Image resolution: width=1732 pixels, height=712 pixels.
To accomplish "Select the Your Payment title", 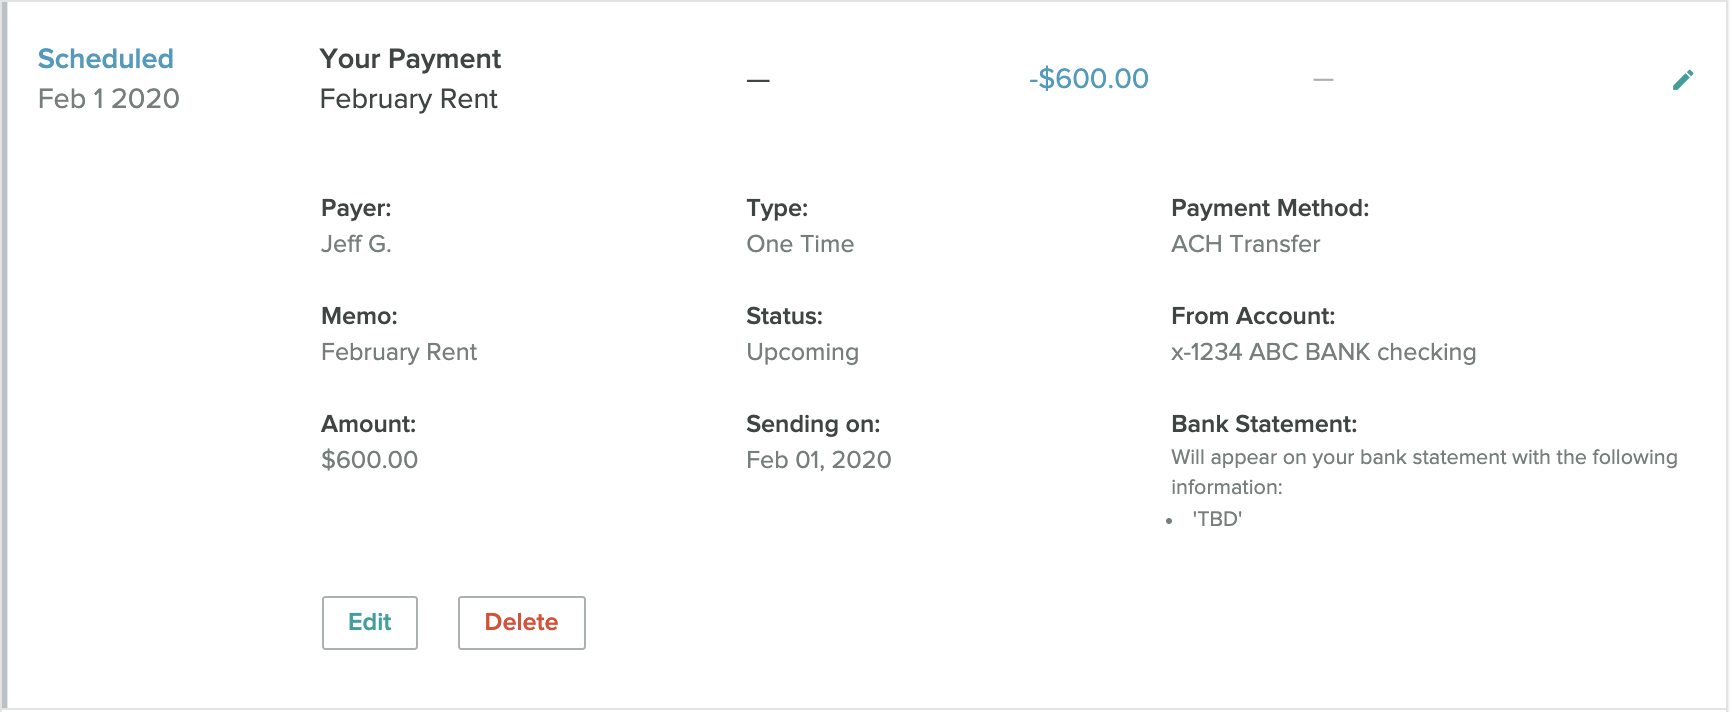I will click(410, 59).
